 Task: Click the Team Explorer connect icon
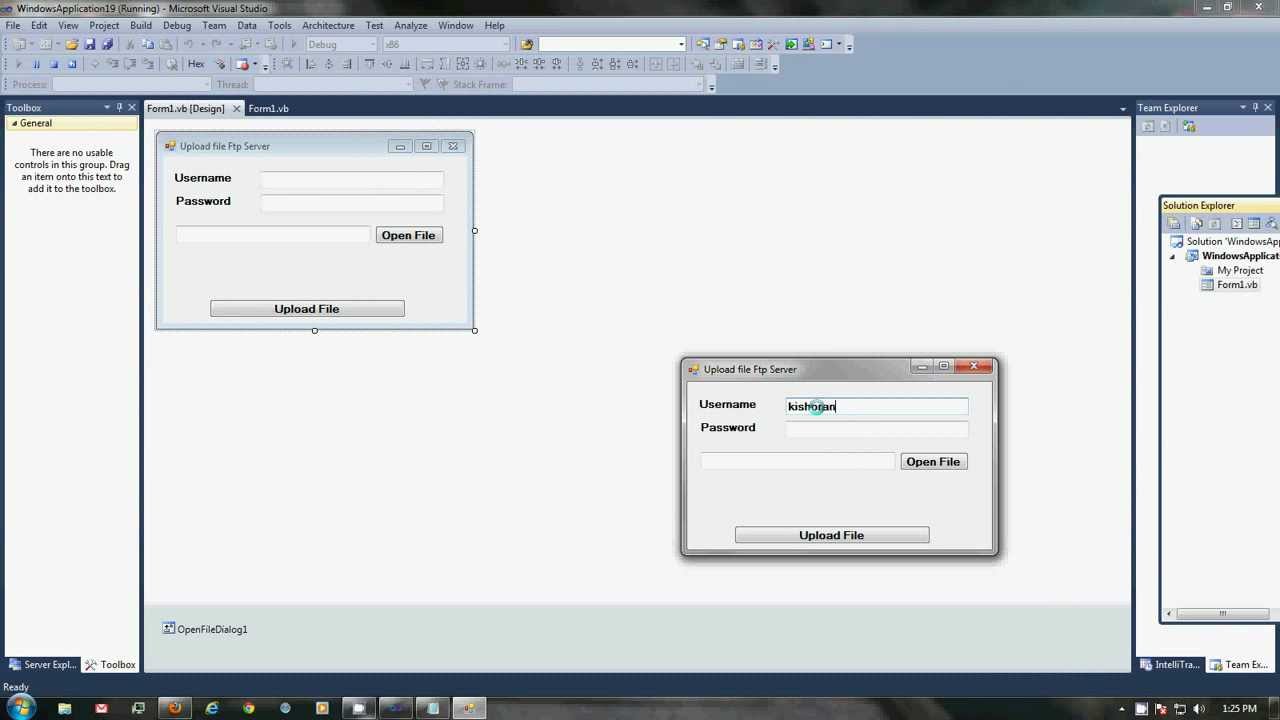point(1189,126)
